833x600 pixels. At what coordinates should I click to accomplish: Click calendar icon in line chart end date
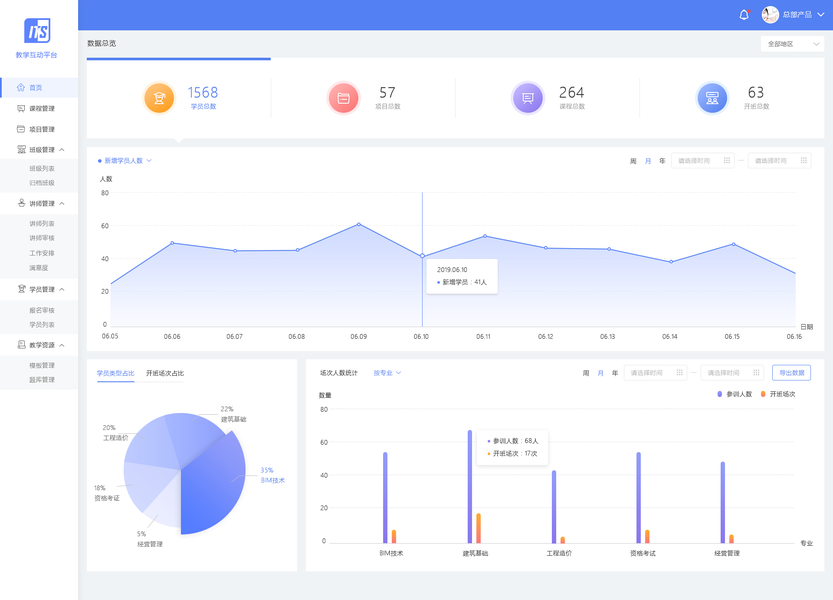[x=803, y=160]
